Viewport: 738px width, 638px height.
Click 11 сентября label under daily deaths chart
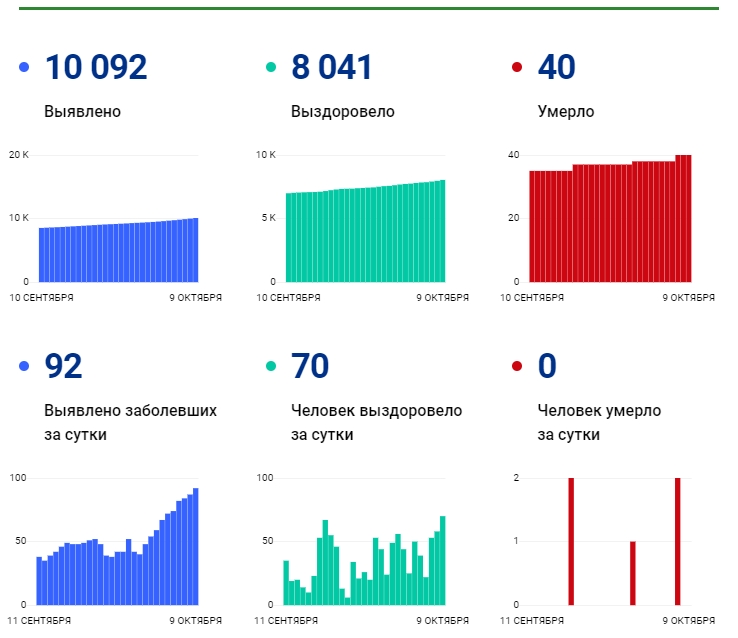point(532,621)
